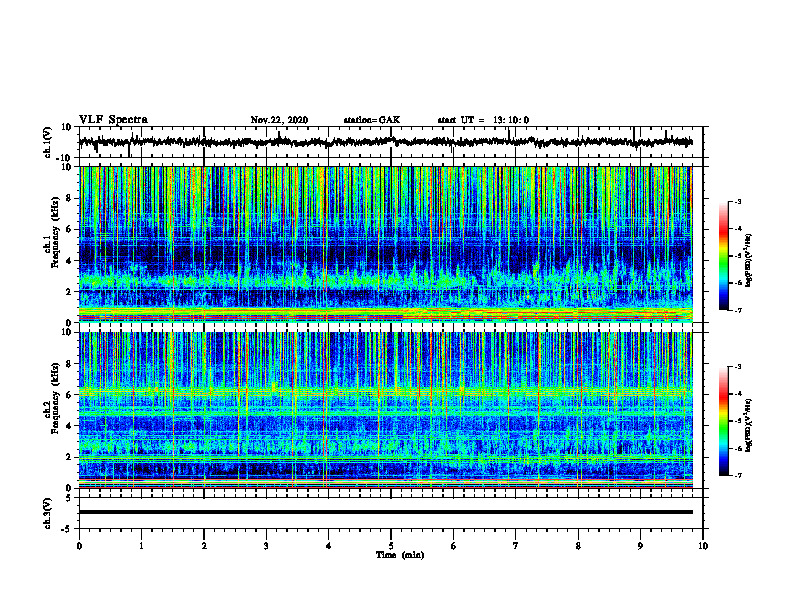Click the "-7" label on the ch.1 color scale
Image resolution: width=792 pixels, height=612 pixels.
point(738,310)
